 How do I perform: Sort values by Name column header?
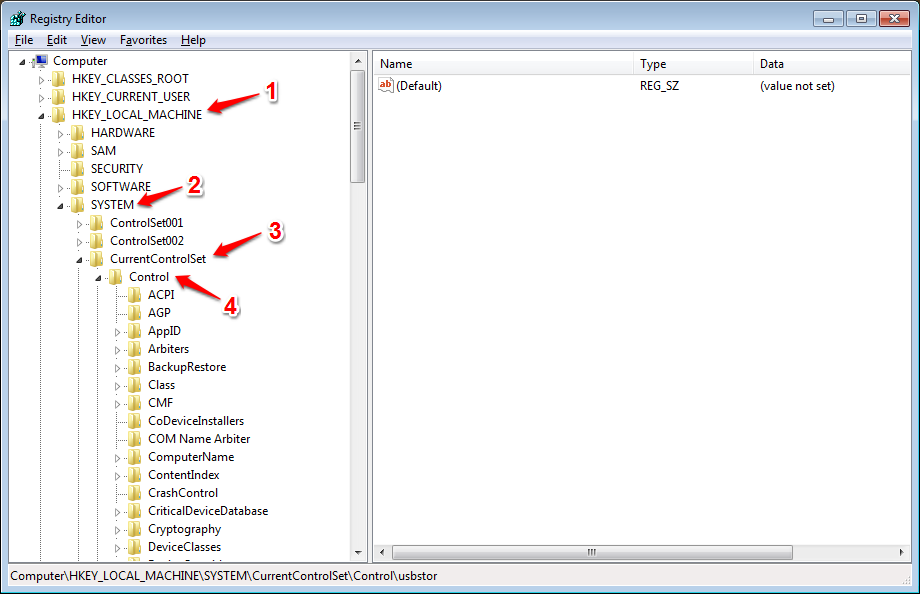tap(503, 63)
